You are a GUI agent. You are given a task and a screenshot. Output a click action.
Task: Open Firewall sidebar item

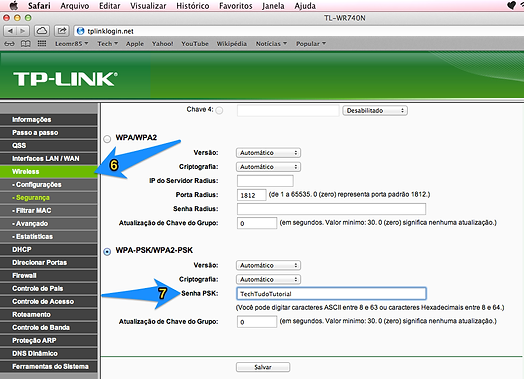[x=49, y=275]
